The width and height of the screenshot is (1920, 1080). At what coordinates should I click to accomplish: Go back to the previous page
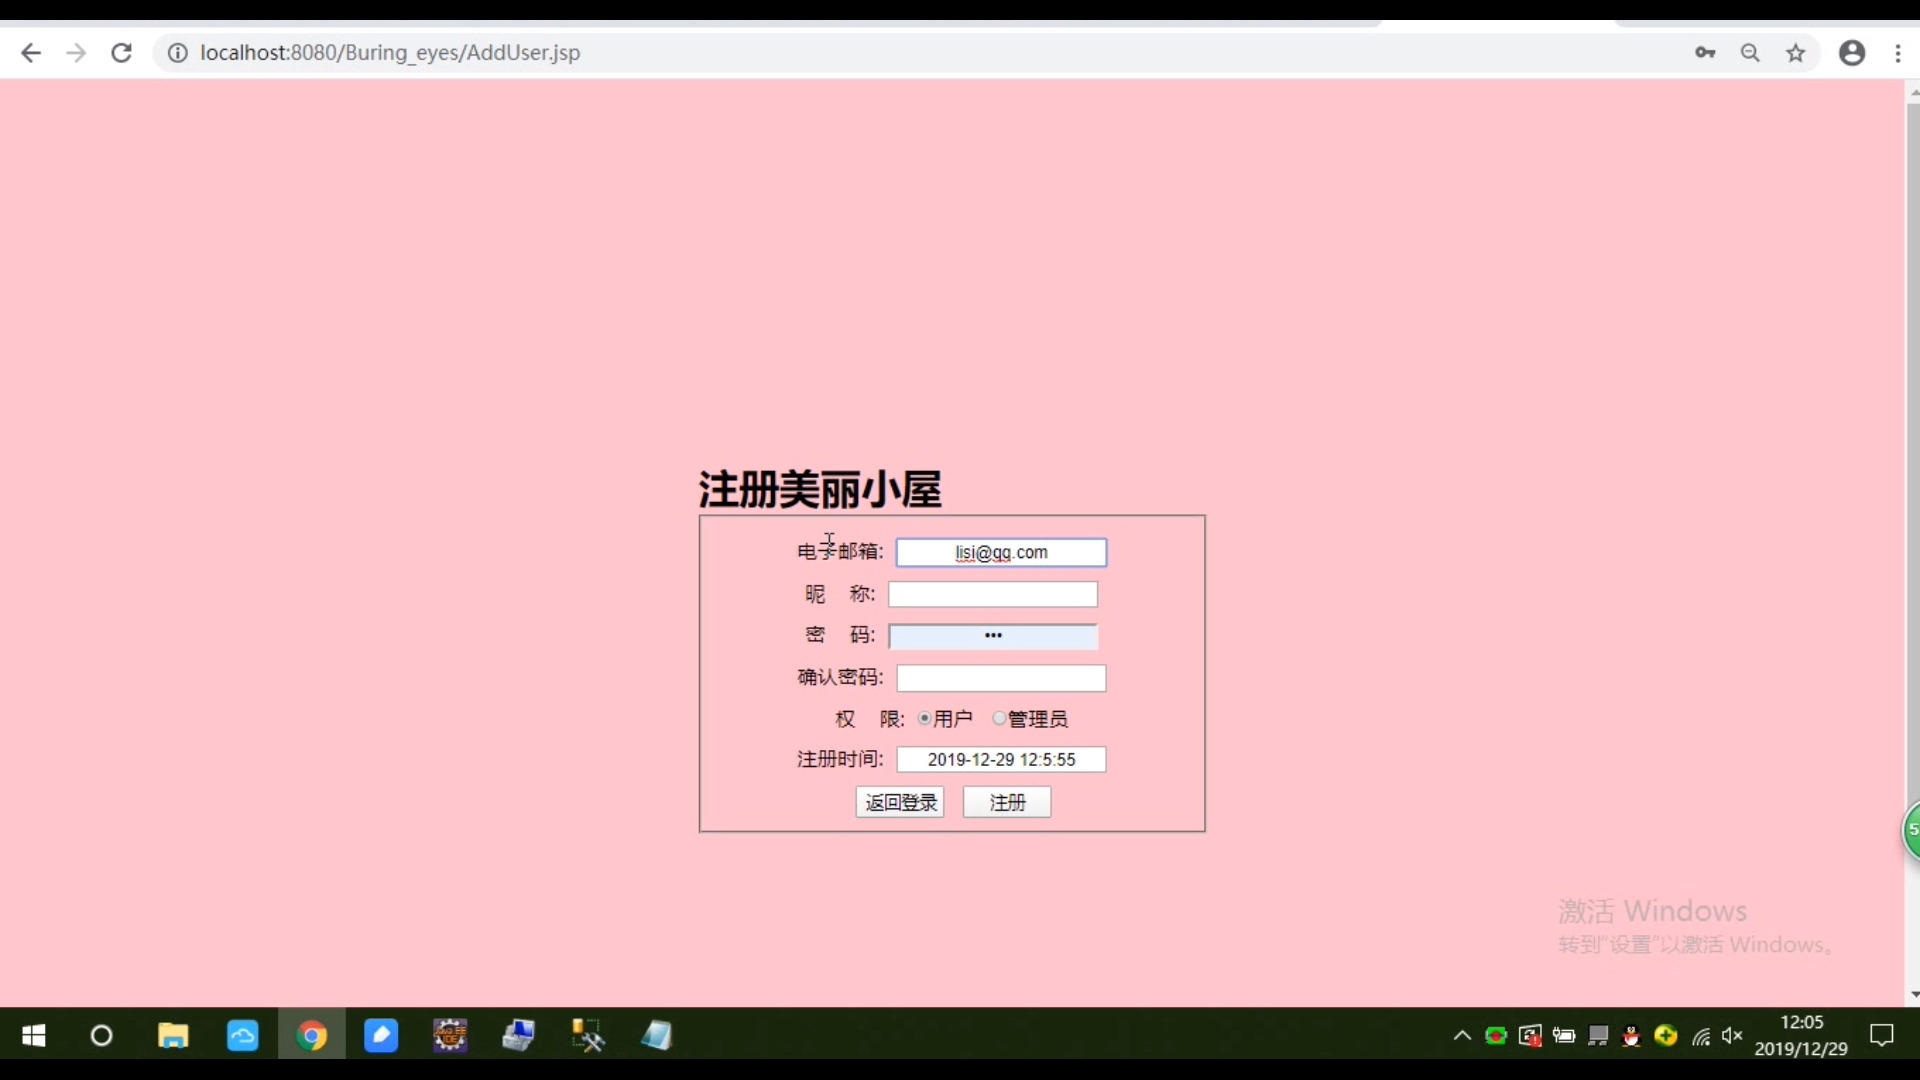pyautogui.click(x=31, y=53)
